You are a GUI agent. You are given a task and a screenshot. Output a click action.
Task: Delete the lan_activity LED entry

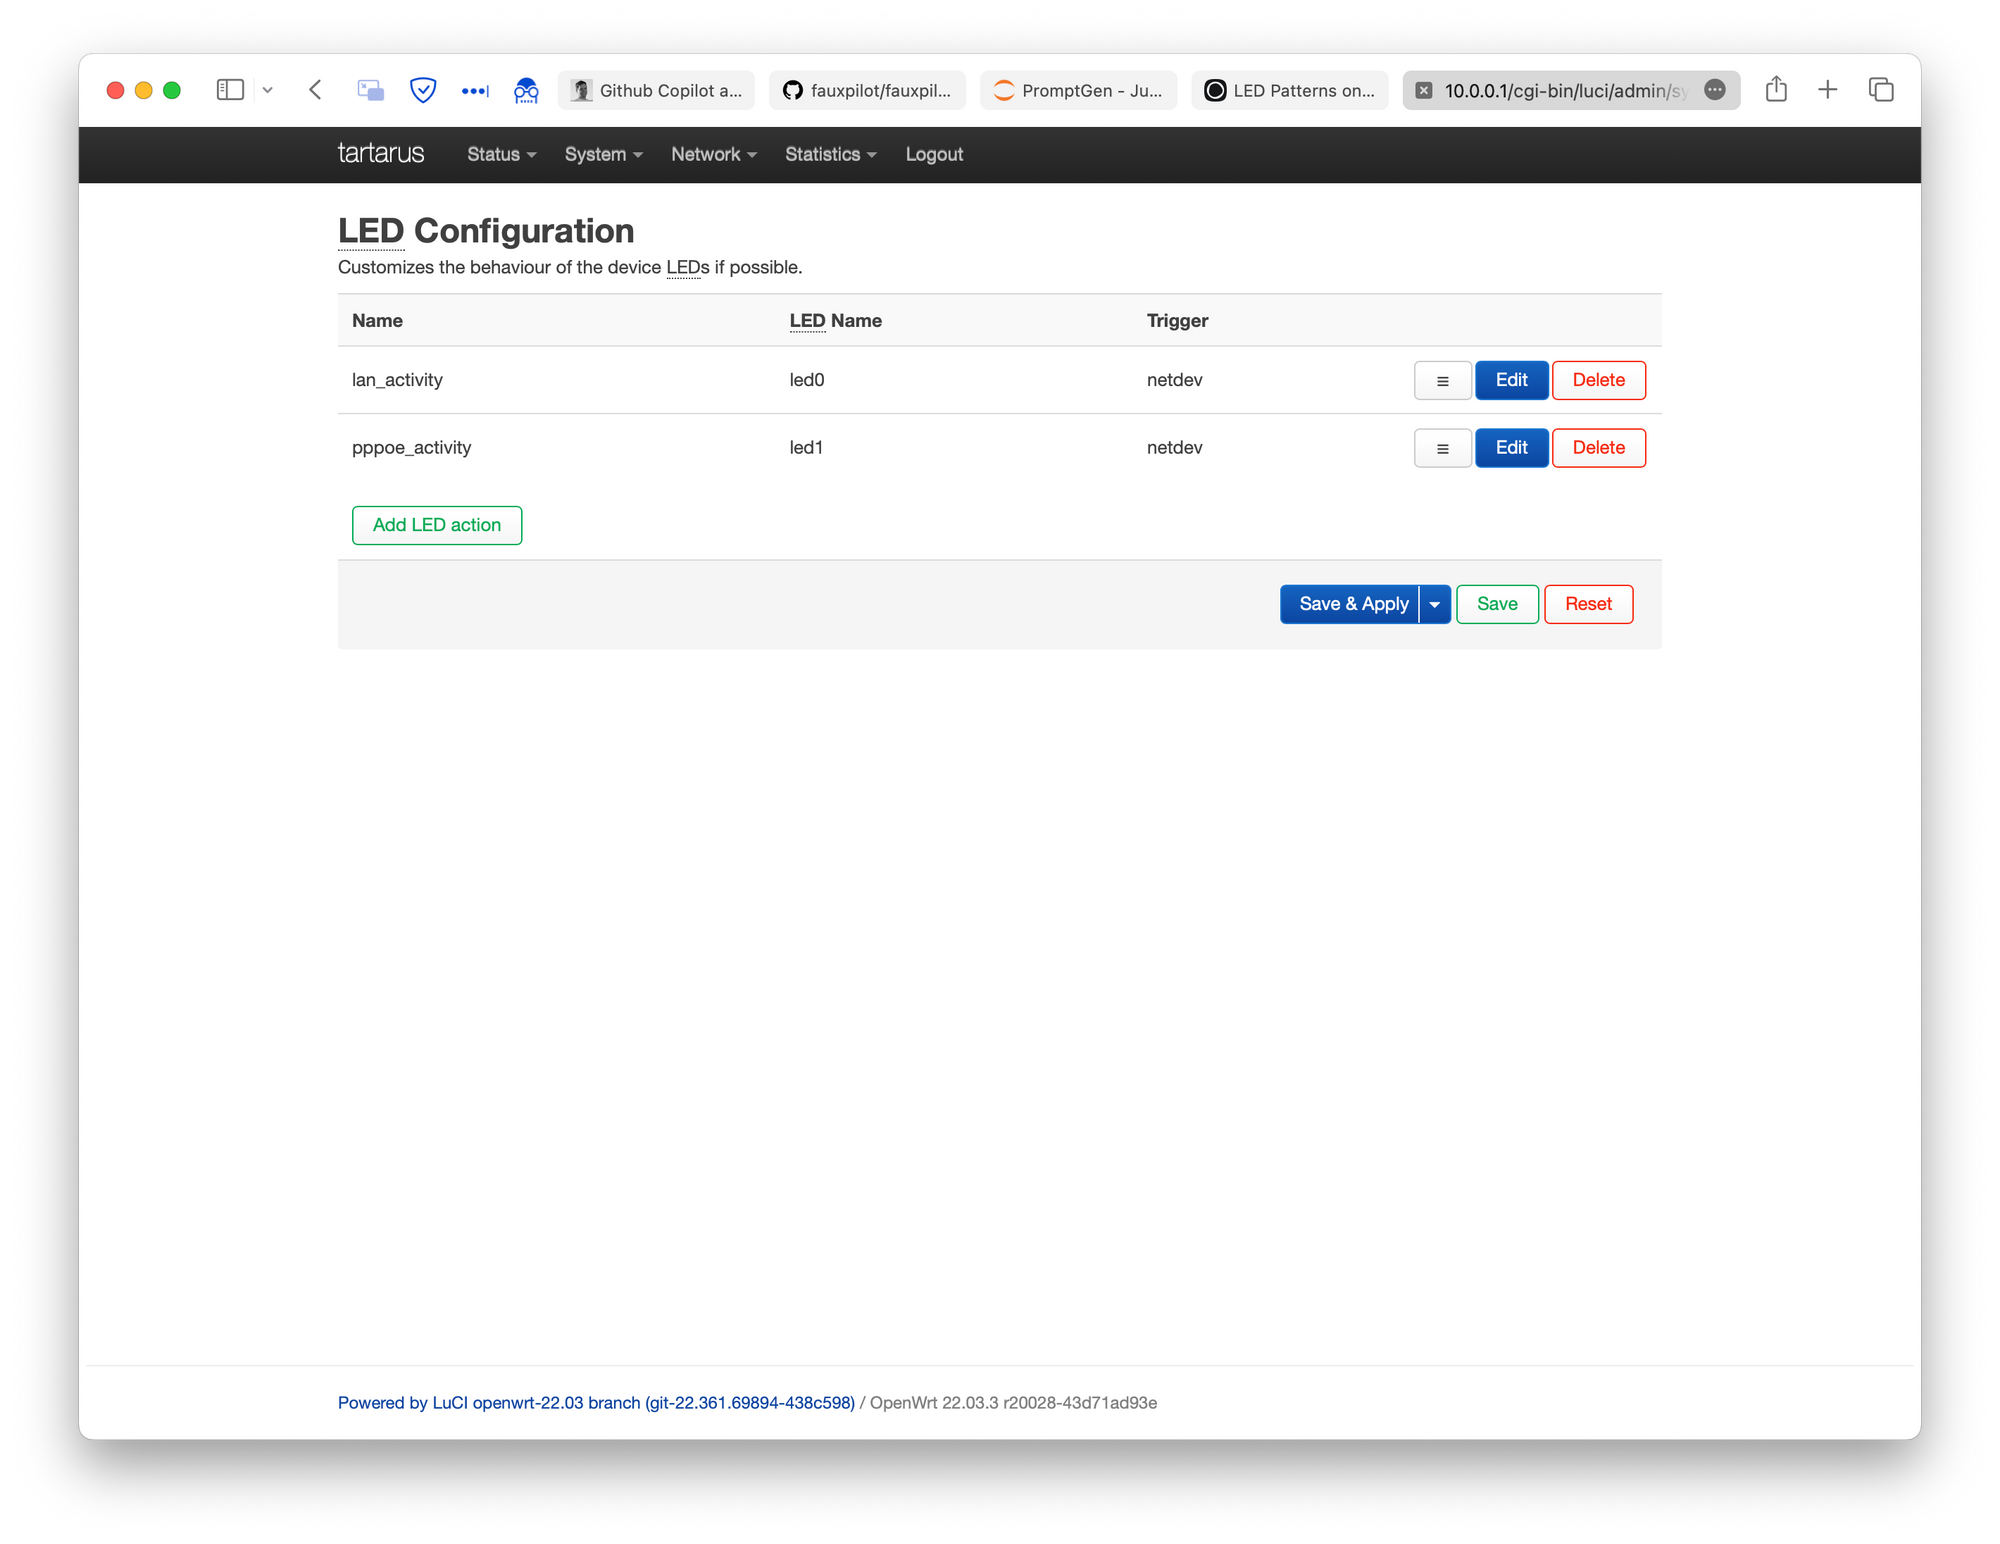pyautogui.click(x=1598, y=380)
